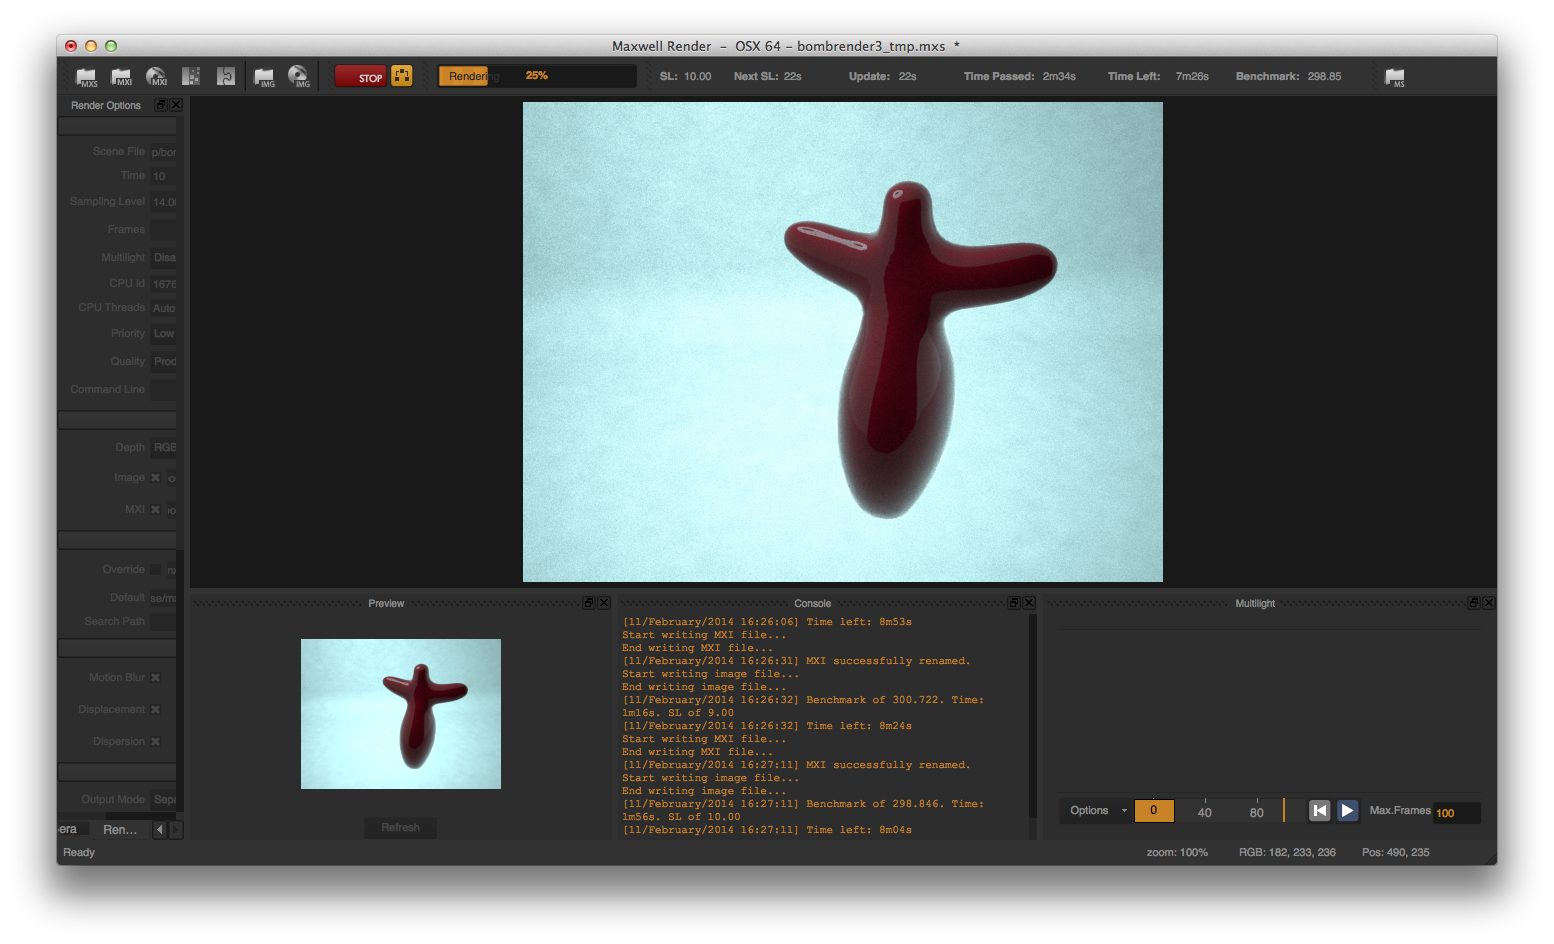Click the Console vertical scrollbar

coord(1033,726)
